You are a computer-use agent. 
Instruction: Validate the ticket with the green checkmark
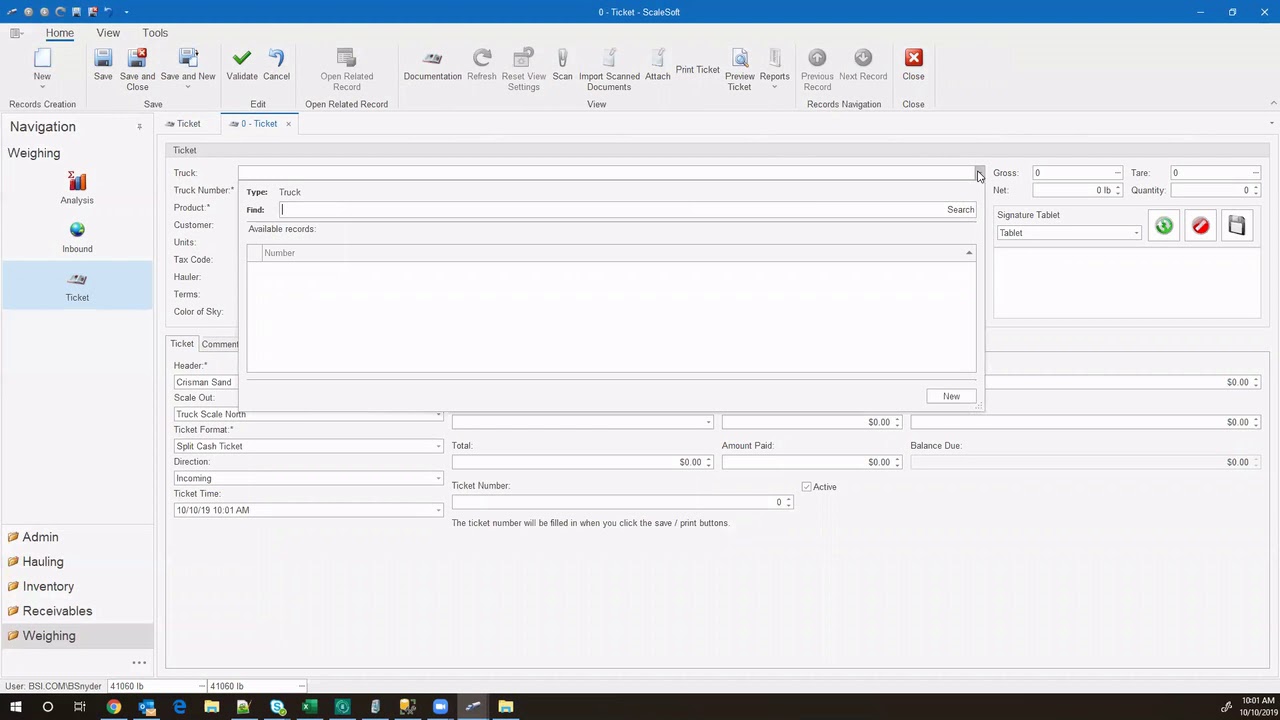click(x=241, y=58)
